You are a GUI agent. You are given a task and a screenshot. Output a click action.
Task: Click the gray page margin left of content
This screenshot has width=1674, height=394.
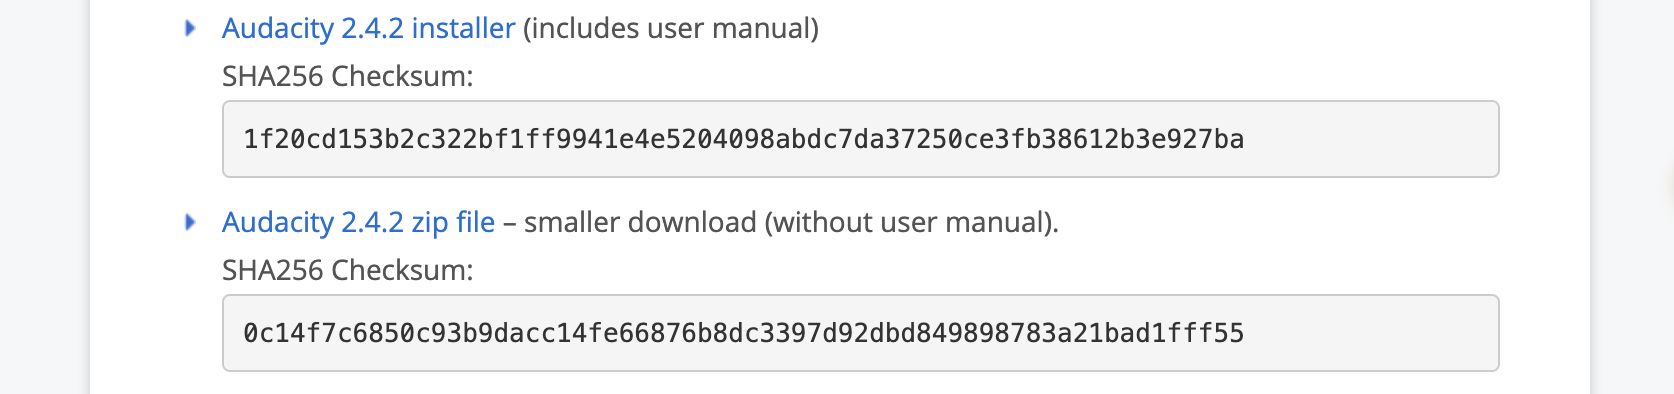click(x=44, y=197)
